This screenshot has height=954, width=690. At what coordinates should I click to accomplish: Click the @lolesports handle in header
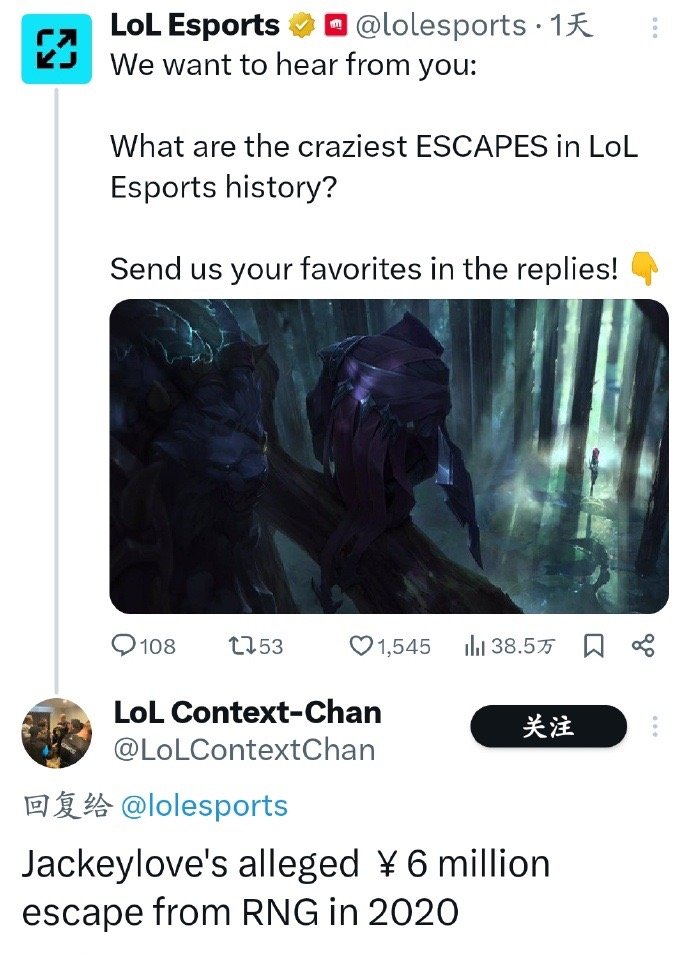click(x=440, y=26)
